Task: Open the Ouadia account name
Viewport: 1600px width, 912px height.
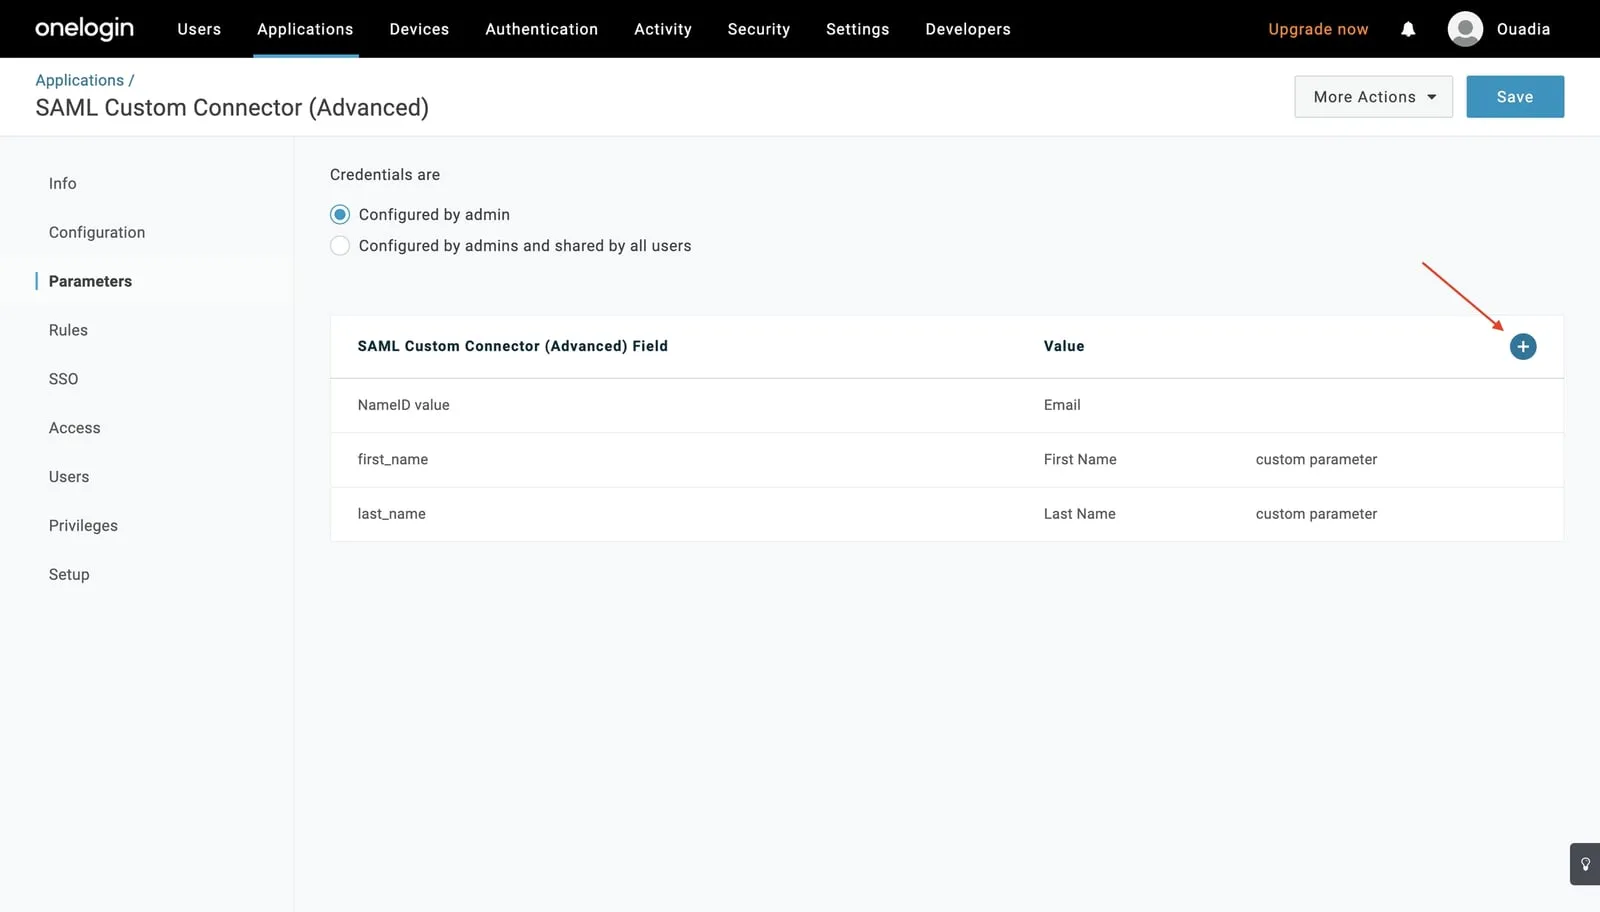Action: (x=1523, y=29)
